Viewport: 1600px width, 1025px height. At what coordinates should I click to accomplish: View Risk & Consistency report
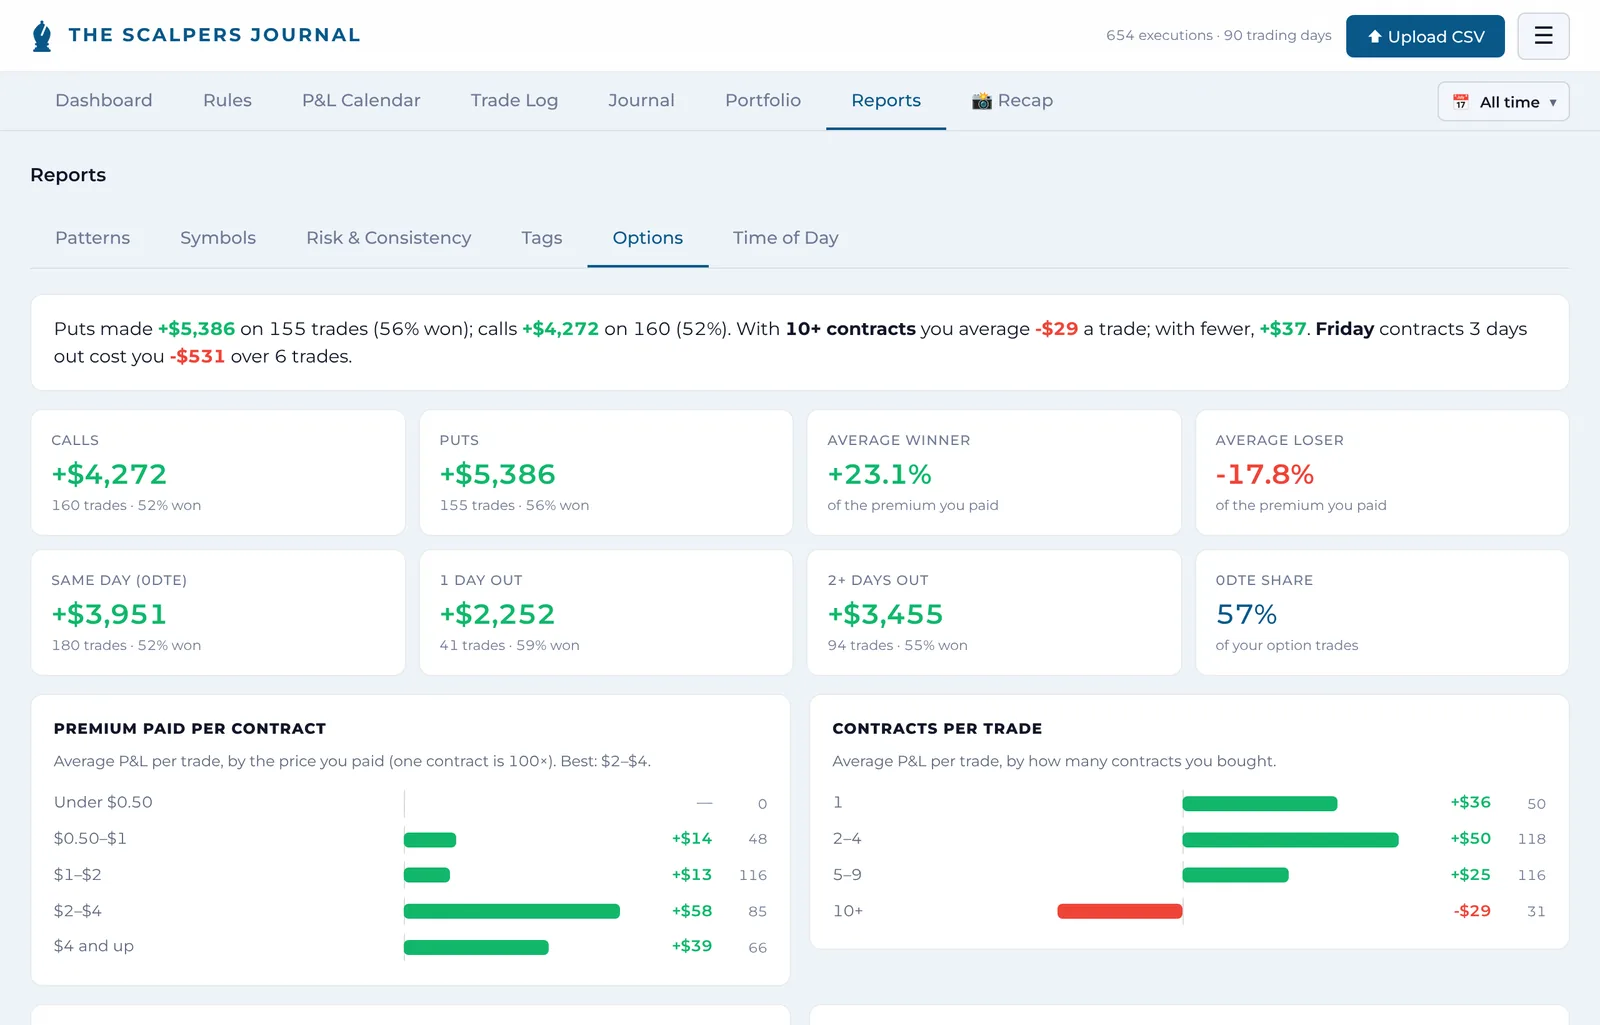pyautogui.click(x=388, y=238)
